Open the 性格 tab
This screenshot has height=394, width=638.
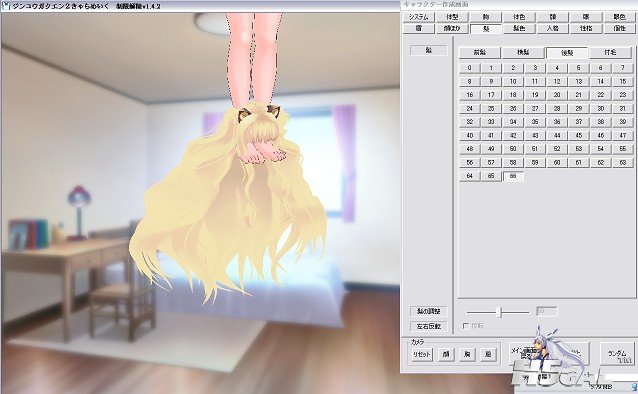[586, 28]
